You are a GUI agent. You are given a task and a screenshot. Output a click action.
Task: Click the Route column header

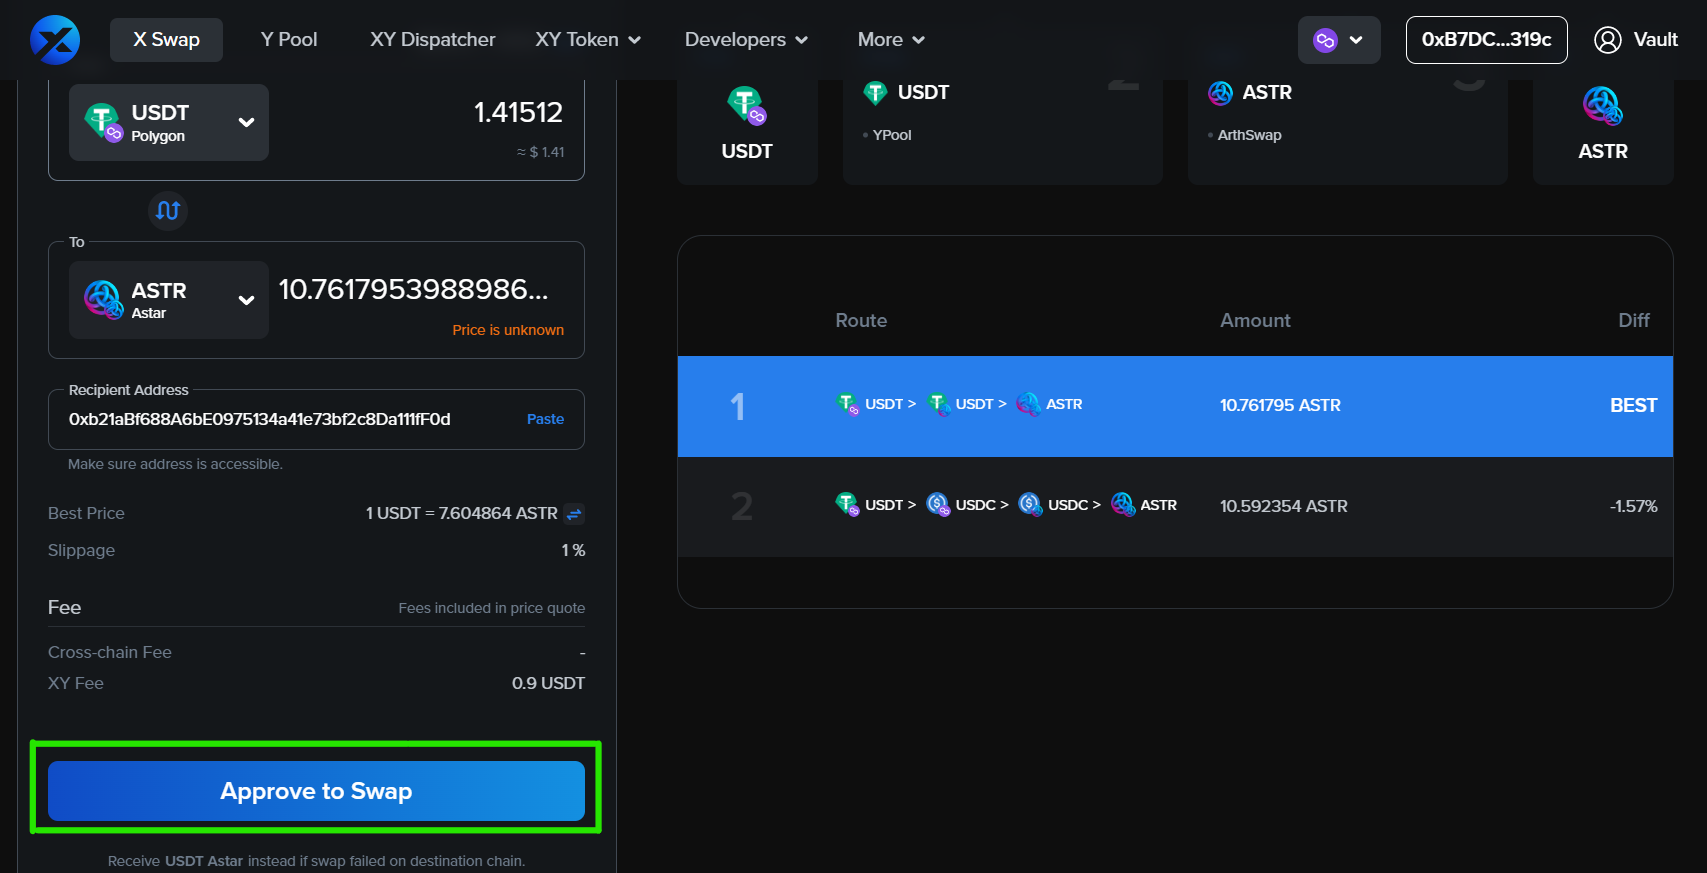[861, 320]
